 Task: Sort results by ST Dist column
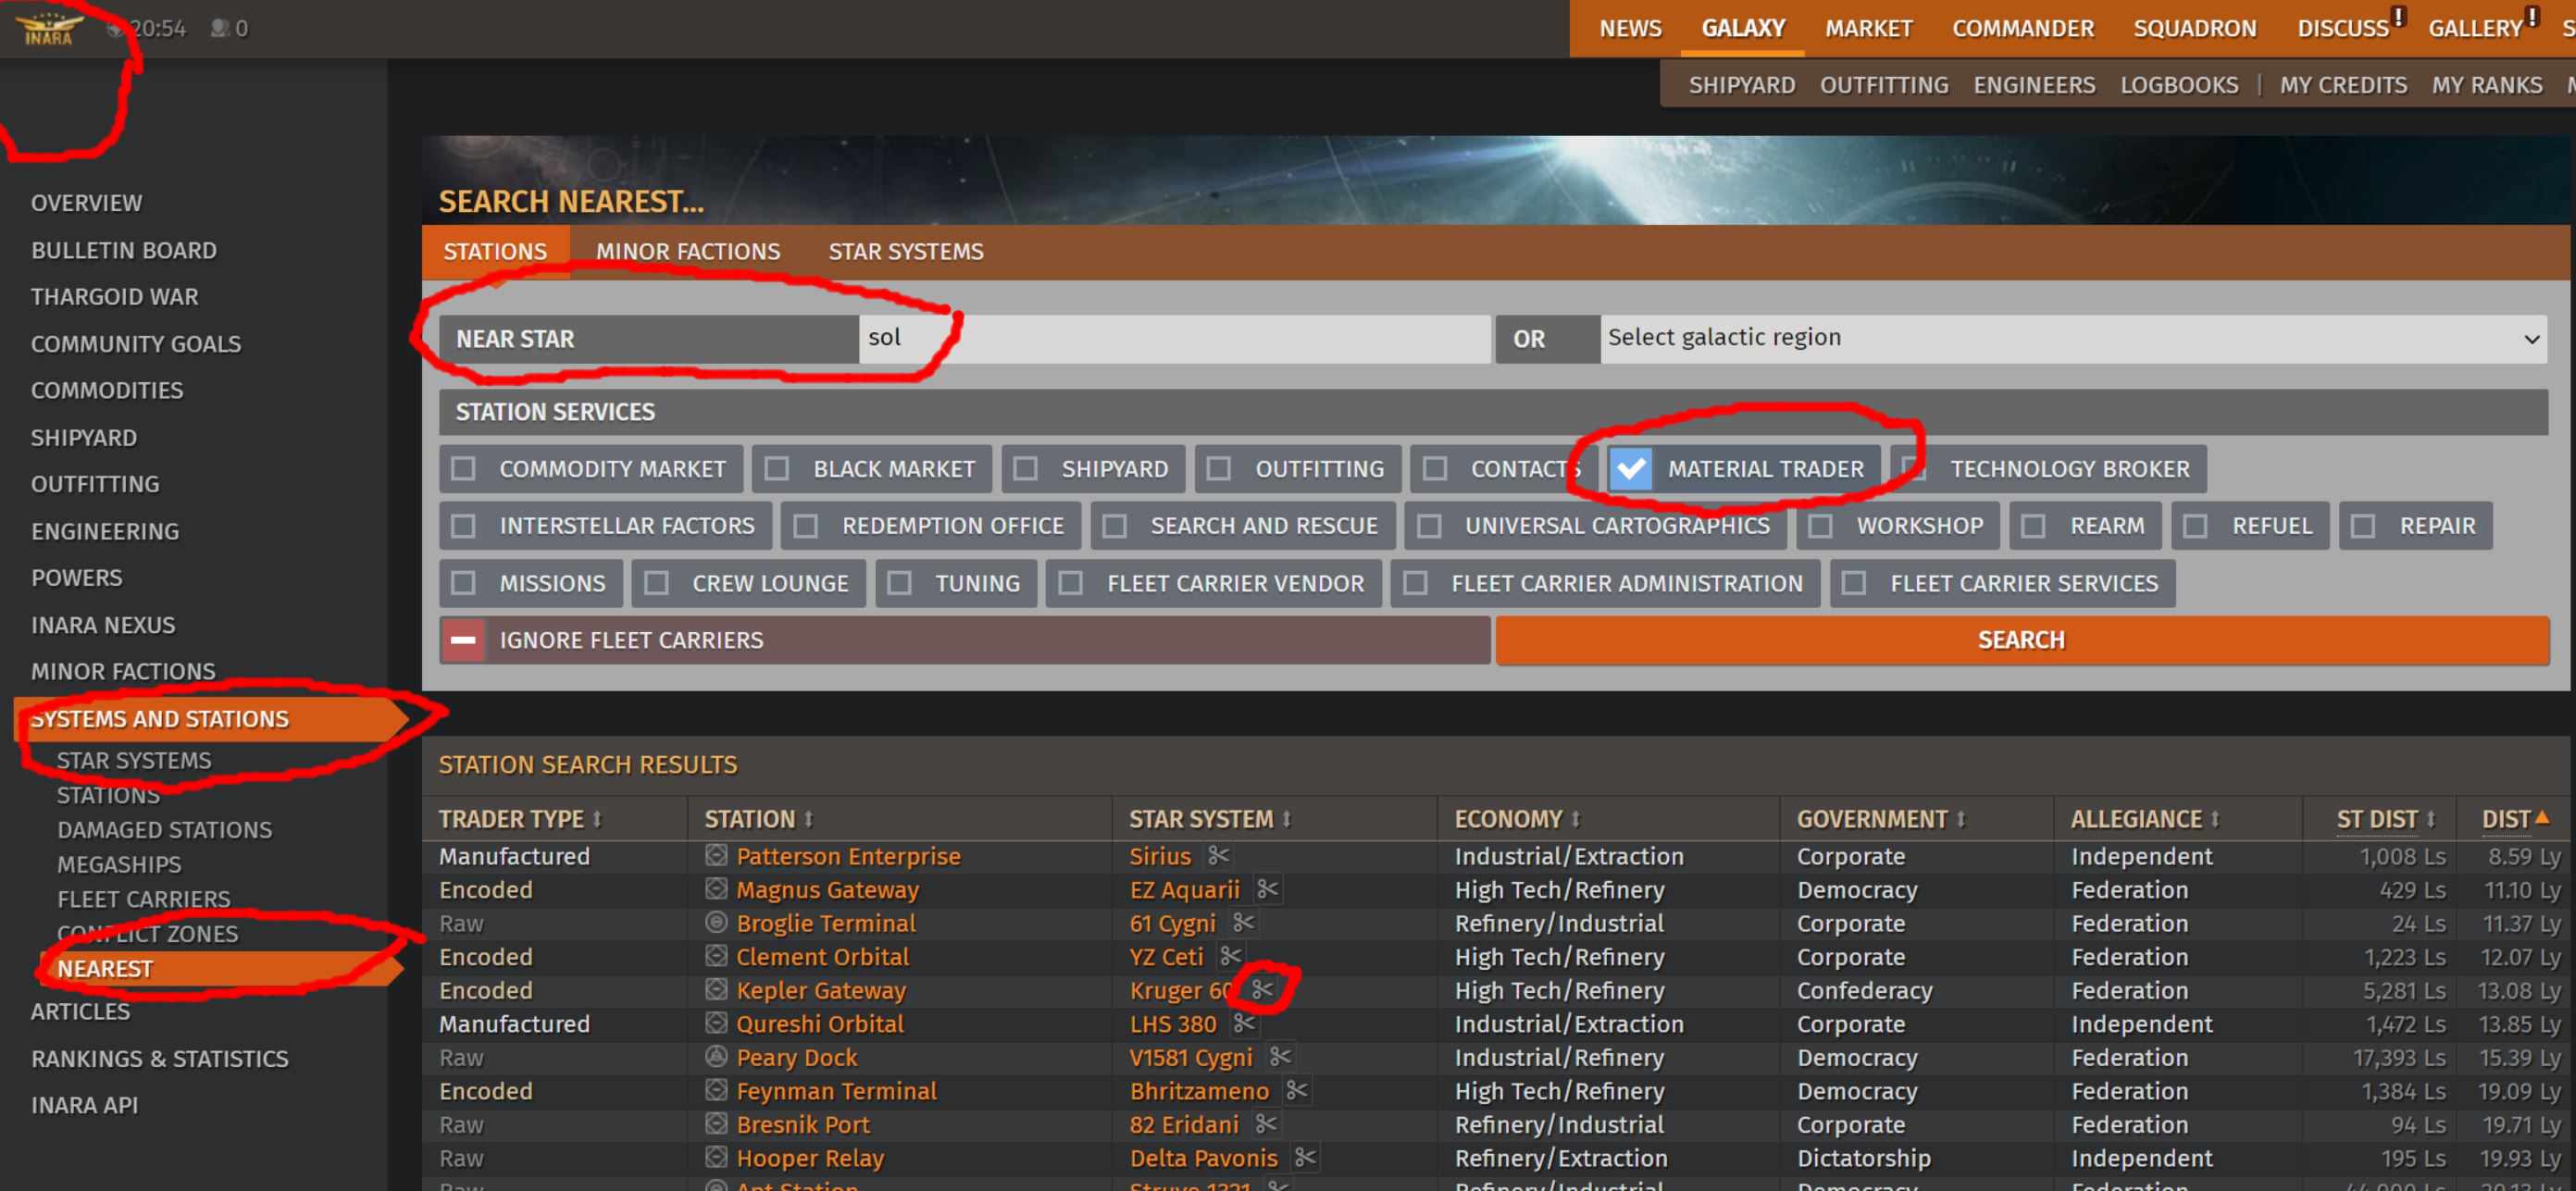(x=2386, y=819)
